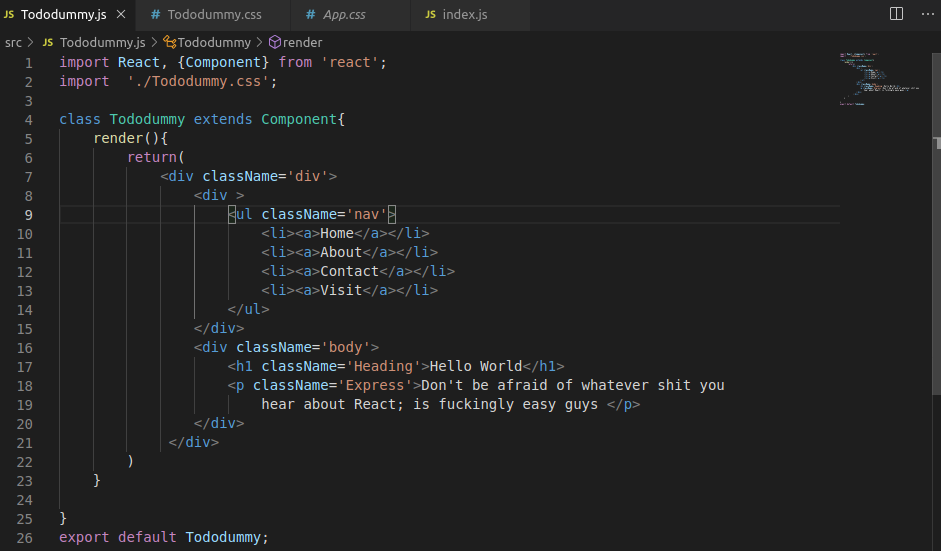
Task: Click the CSS hash icon on Tododummy.css tab
Action: click(155, 14)
